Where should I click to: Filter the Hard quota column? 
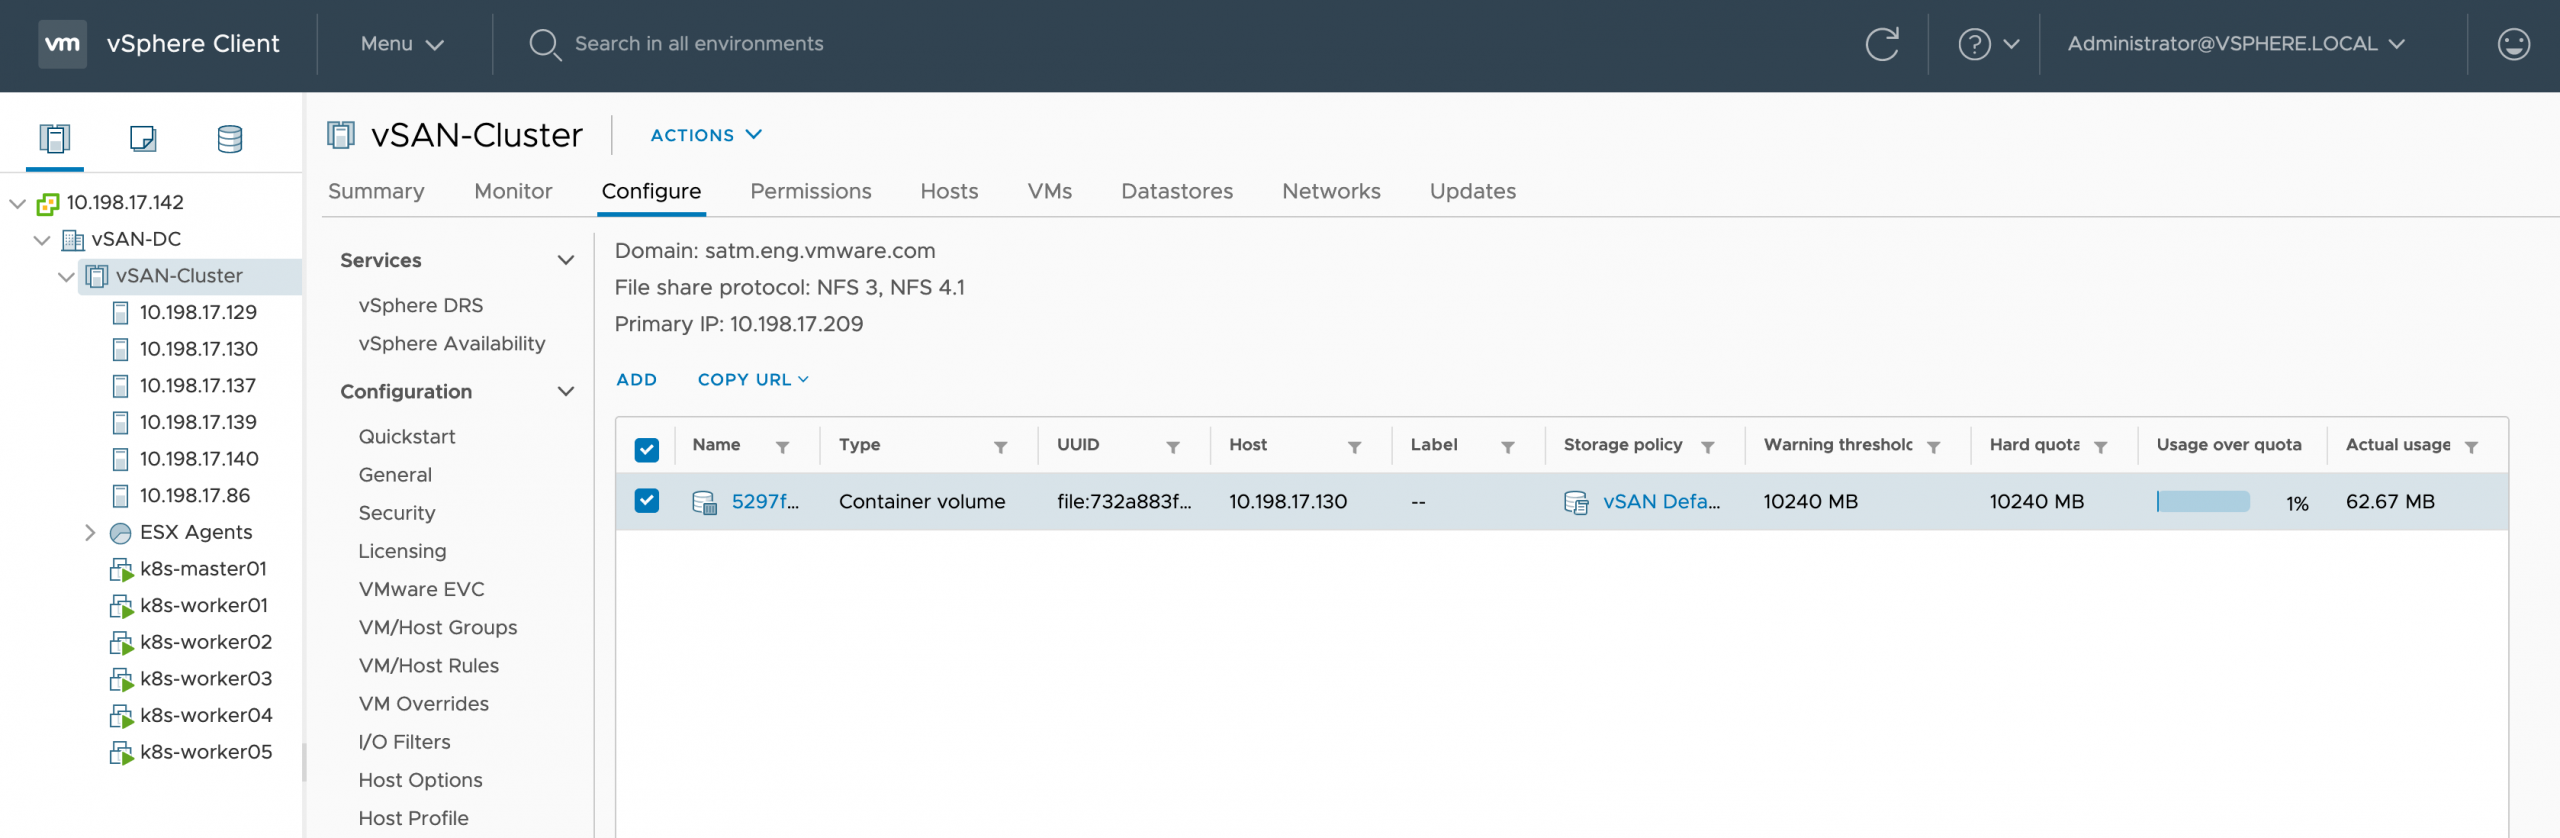2101,447
